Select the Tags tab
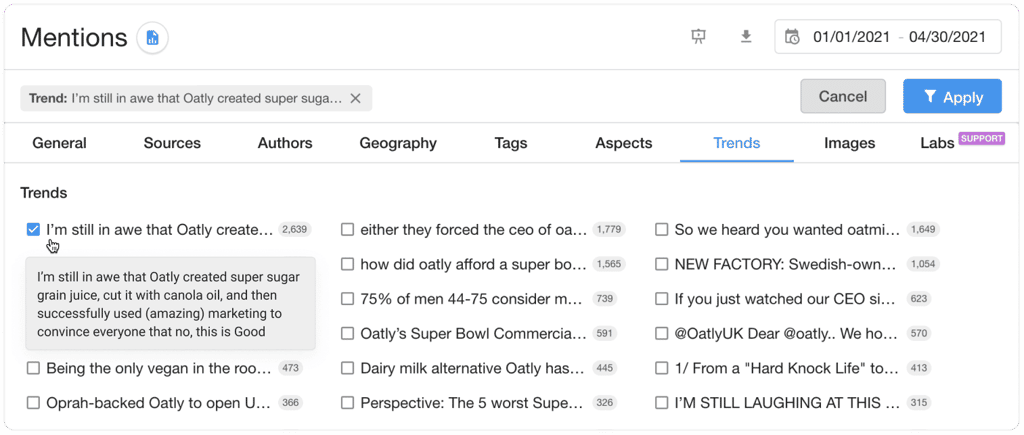Viewport: 1024px width, 435px height. click(511, 143)
